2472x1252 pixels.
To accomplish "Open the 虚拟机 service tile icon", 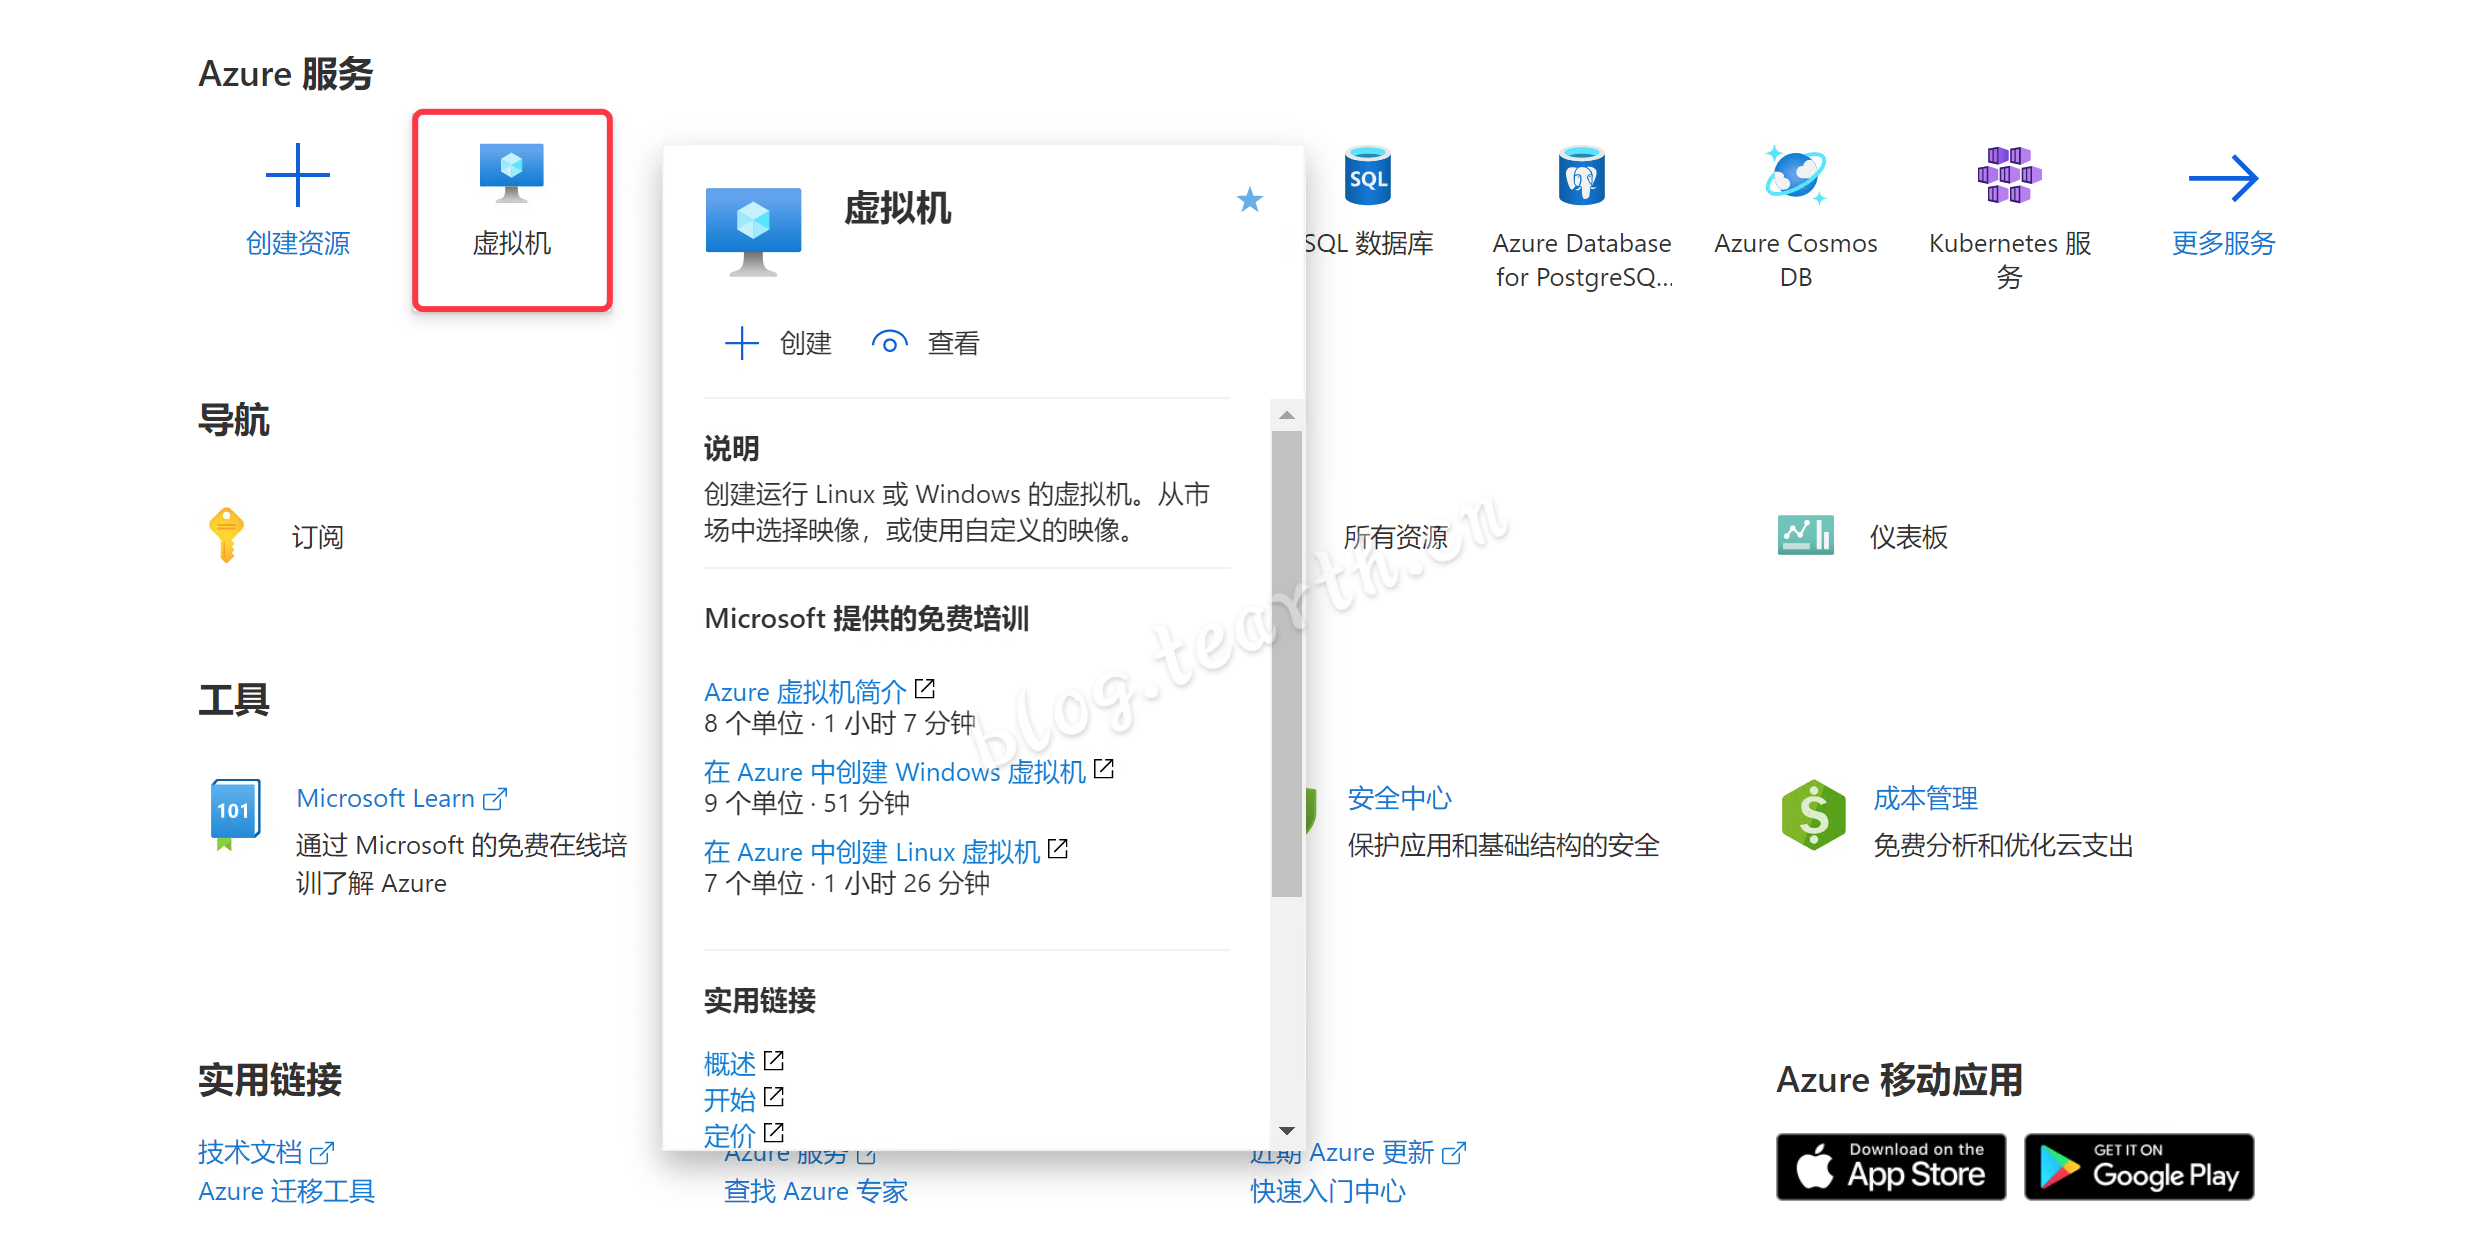I will point(511,173).
